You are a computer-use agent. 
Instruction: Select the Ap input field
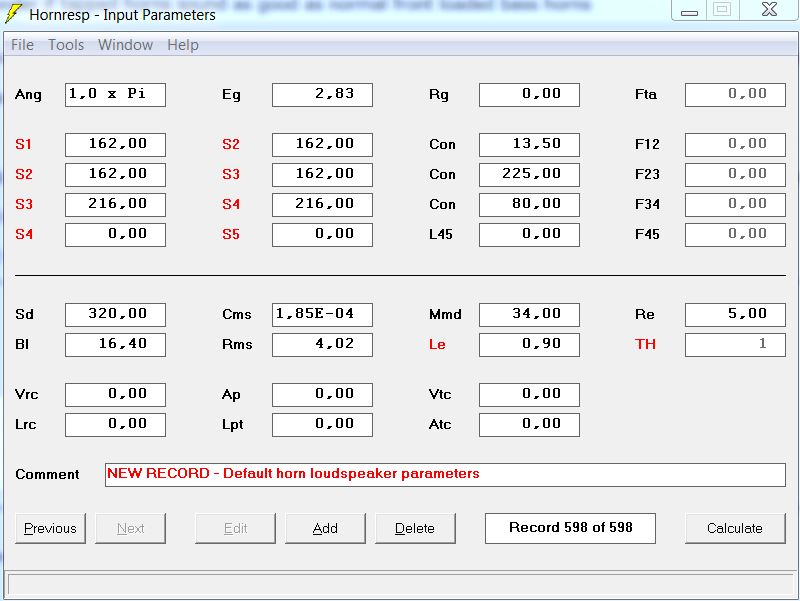[x=322, y=395]
